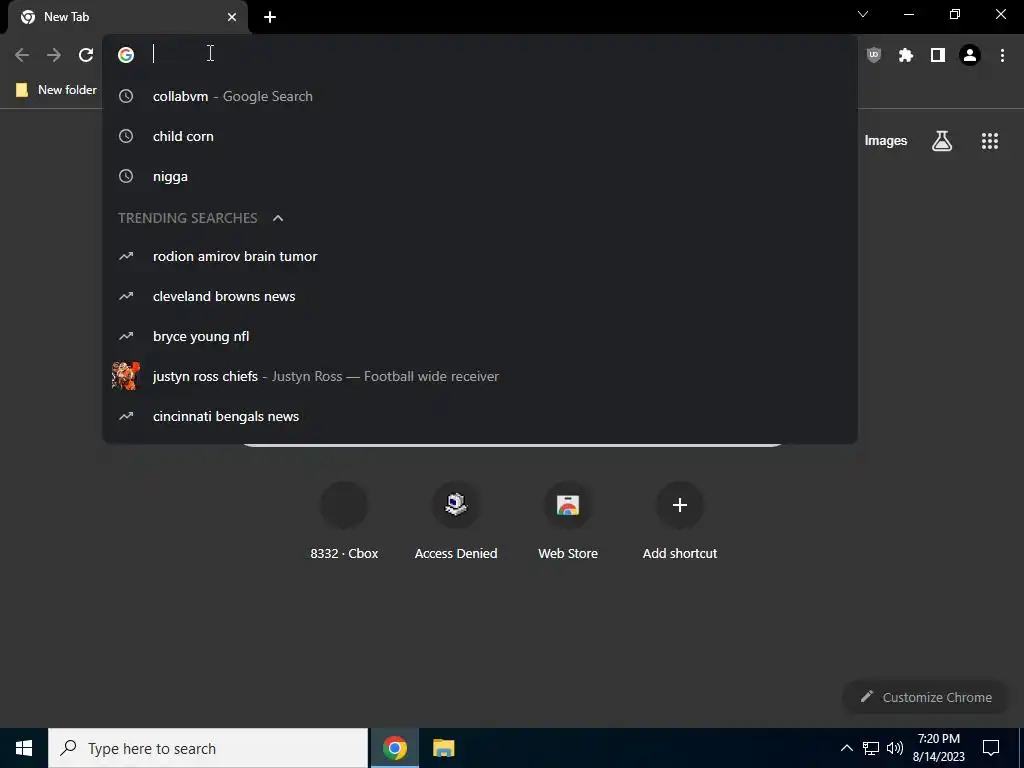The height and width of the screenshot is (768, 1024).
Task: Open Chrome's three-dot menu
Action: click(1002, 55)
